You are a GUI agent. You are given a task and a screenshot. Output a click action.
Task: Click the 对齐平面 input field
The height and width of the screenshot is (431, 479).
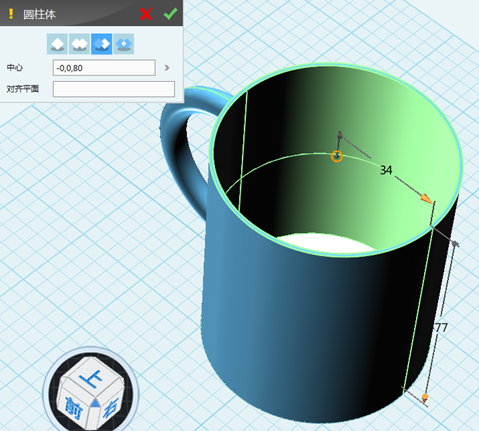tap(114, 89)
